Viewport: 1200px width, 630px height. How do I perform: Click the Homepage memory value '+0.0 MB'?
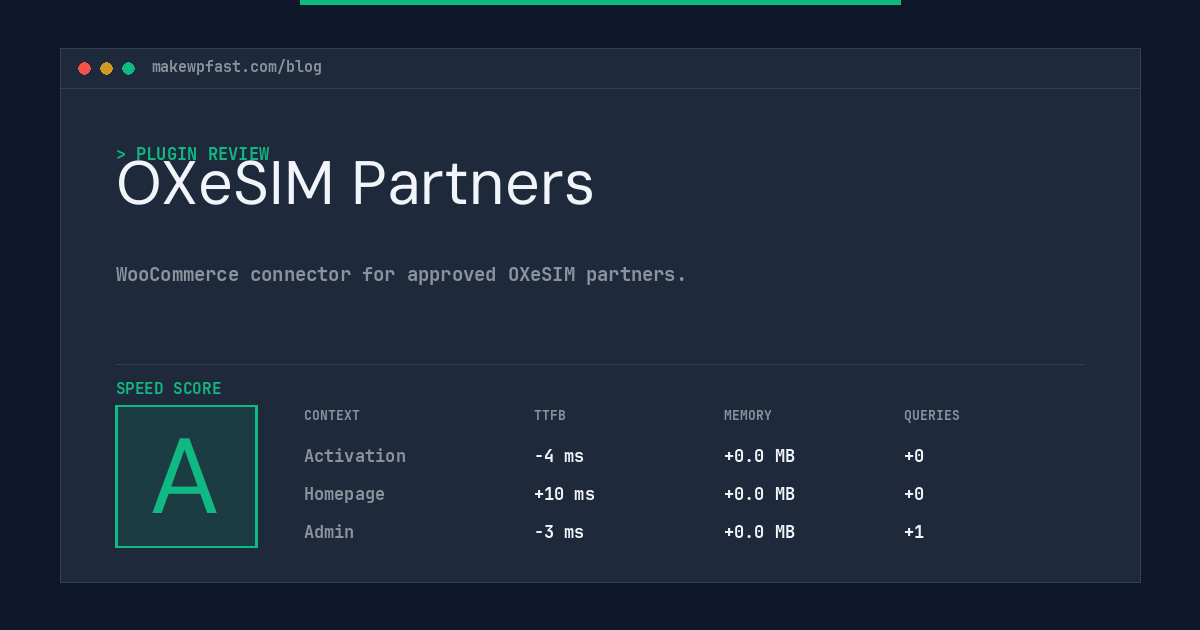tap(759, 494)
